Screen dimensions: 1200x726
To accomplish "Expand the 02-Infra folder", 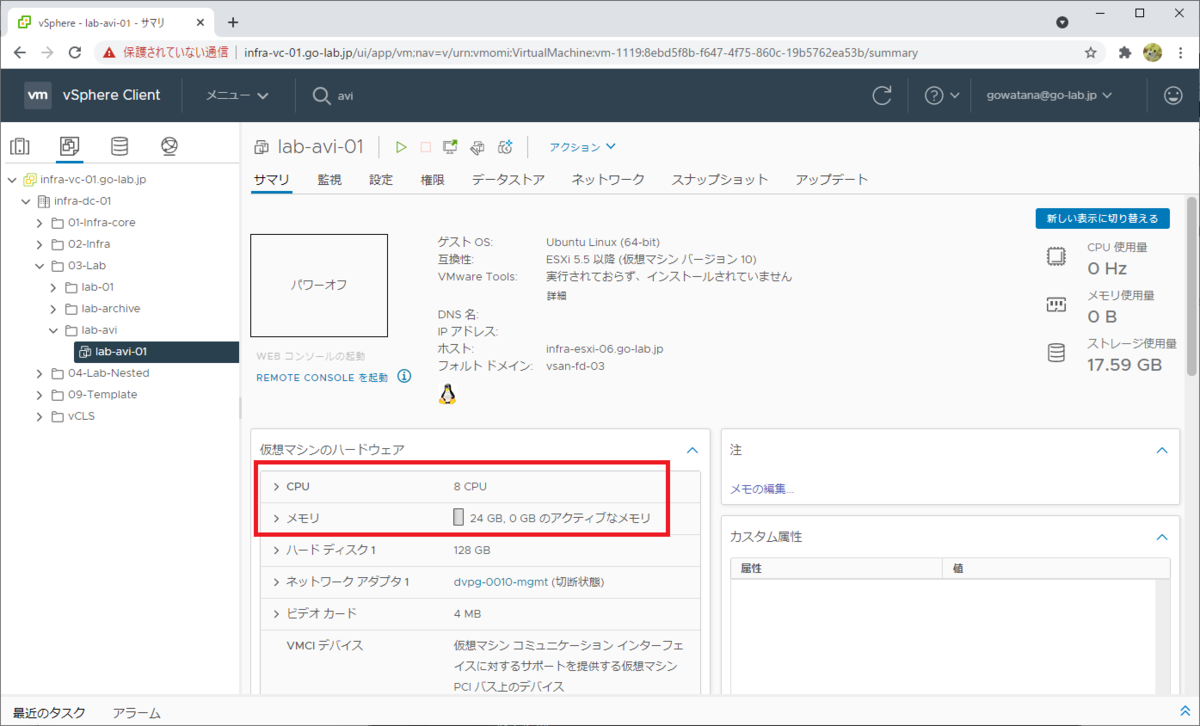I will 40,244.
